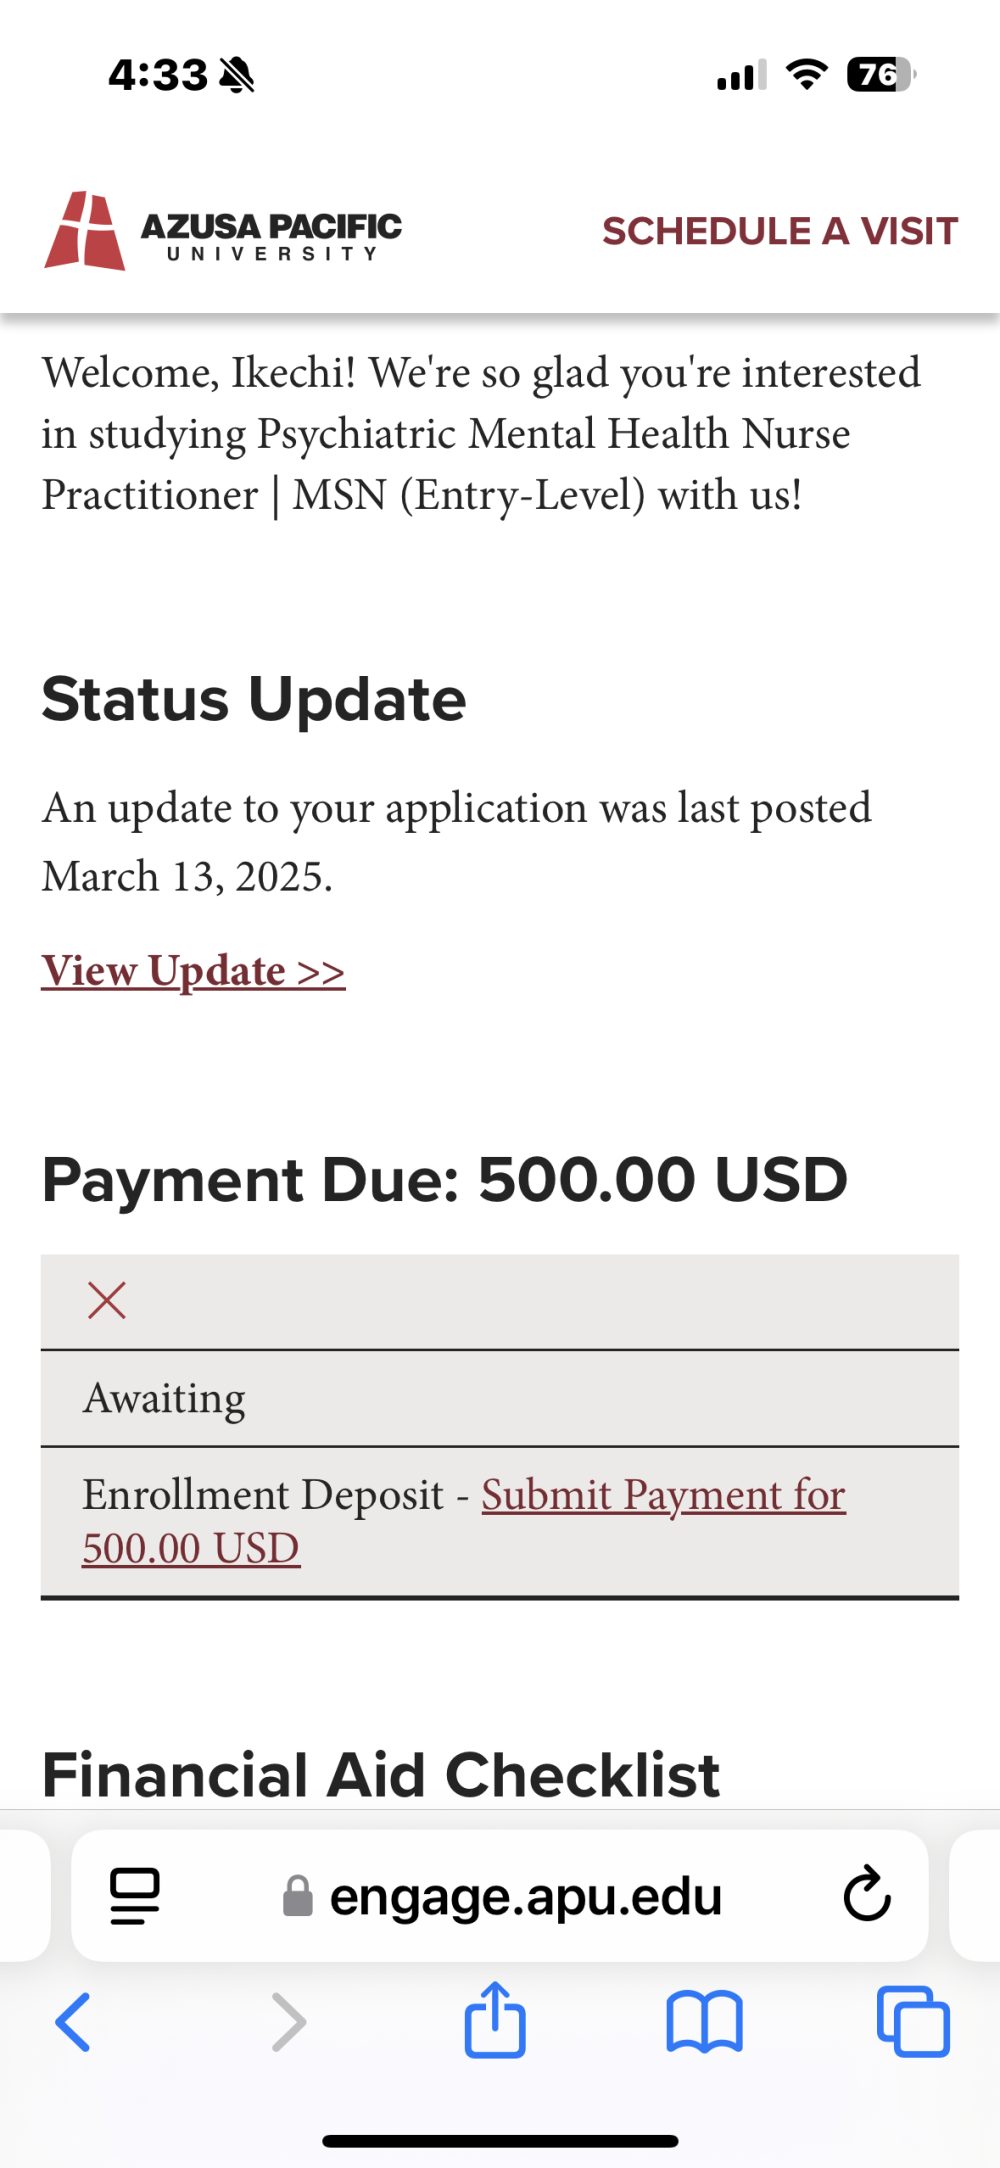Open the Share sheet icon

coord(495,2019)
